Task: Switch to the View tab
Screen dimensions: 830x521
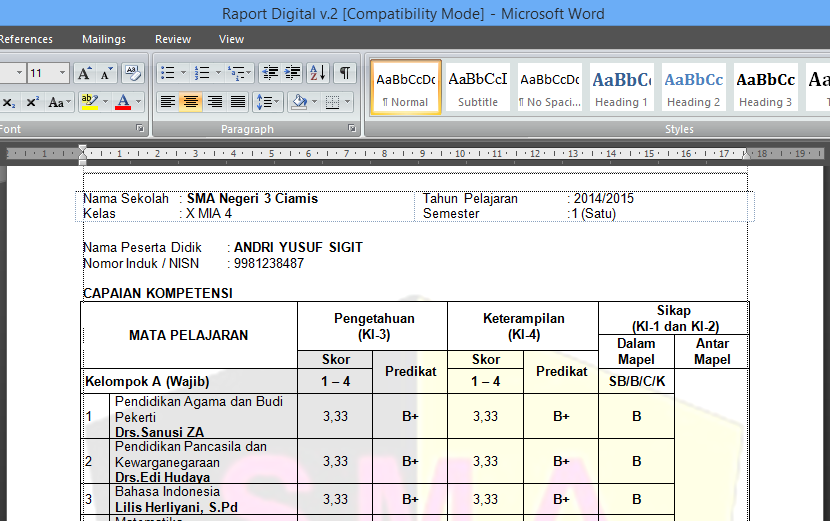Action: coord(231,39)
